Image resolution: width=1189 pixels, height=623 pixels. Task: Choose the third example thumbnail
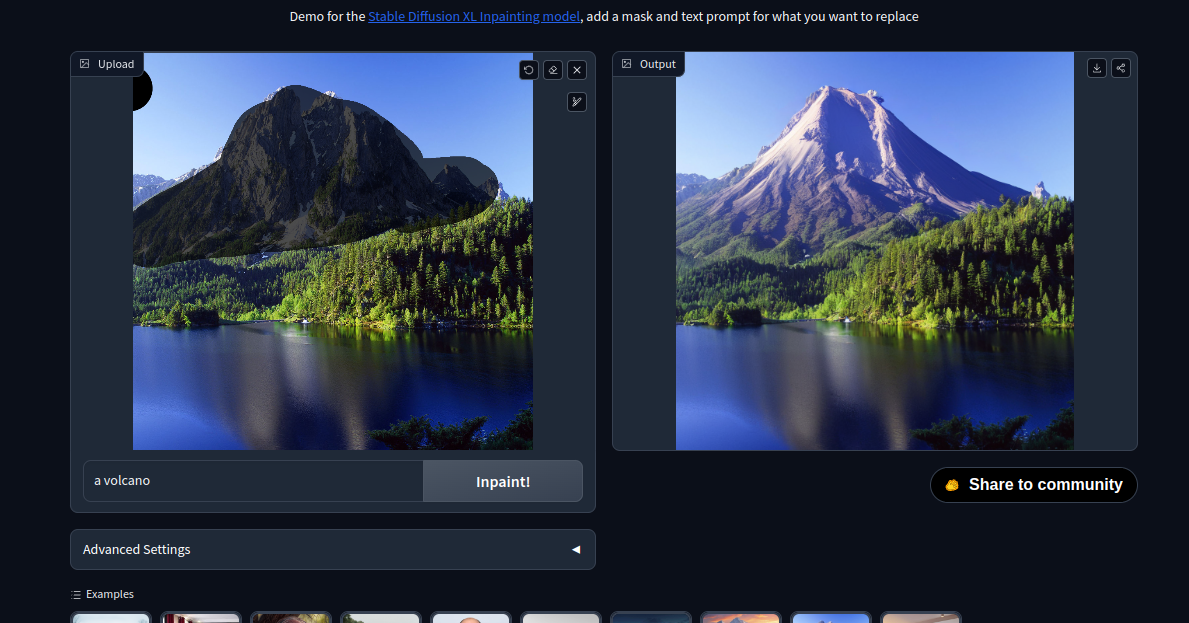click(291, 617)
